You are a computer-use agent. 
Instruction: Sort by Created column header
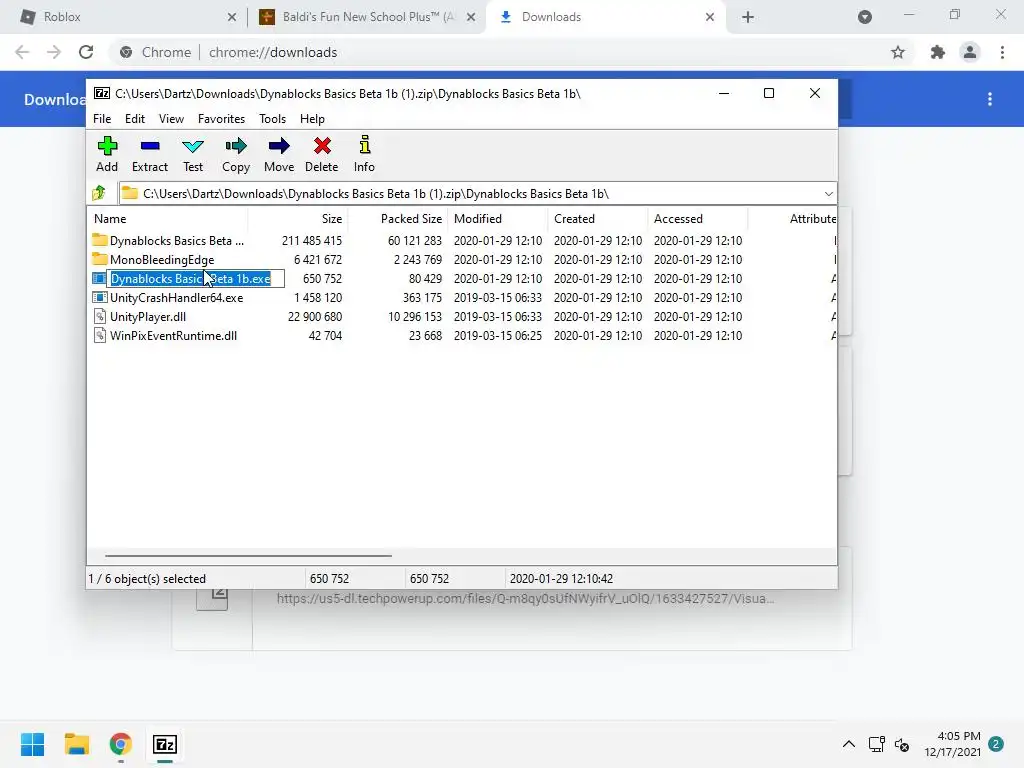click(598, 219)
